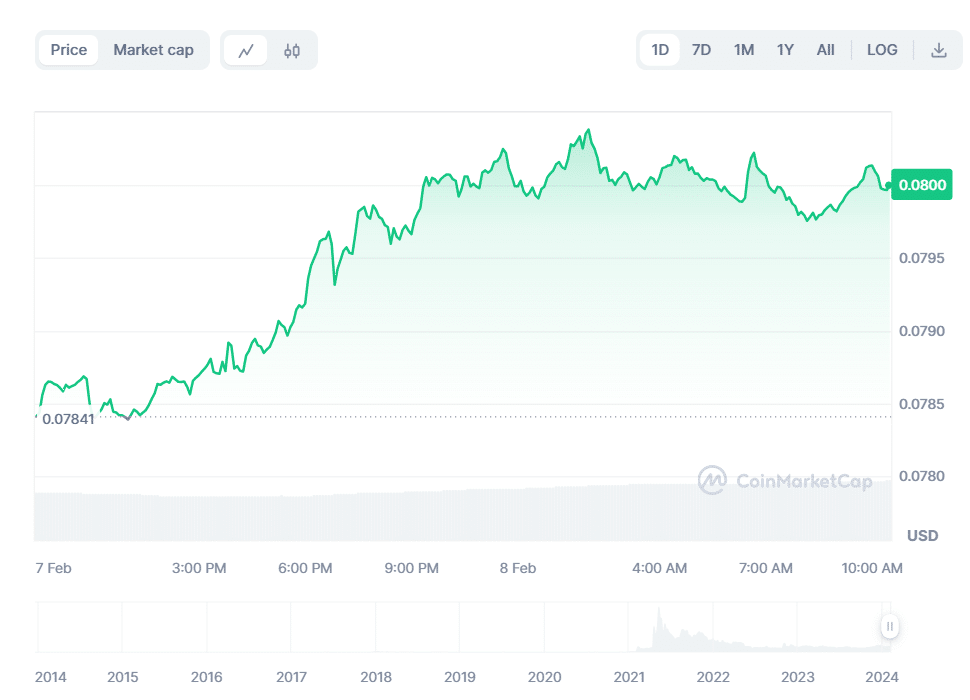Image resolution: width=970 pixels, height=700 pixels.
Task: Click the 0.07841 baseline price label
Action: click(66, 419)
